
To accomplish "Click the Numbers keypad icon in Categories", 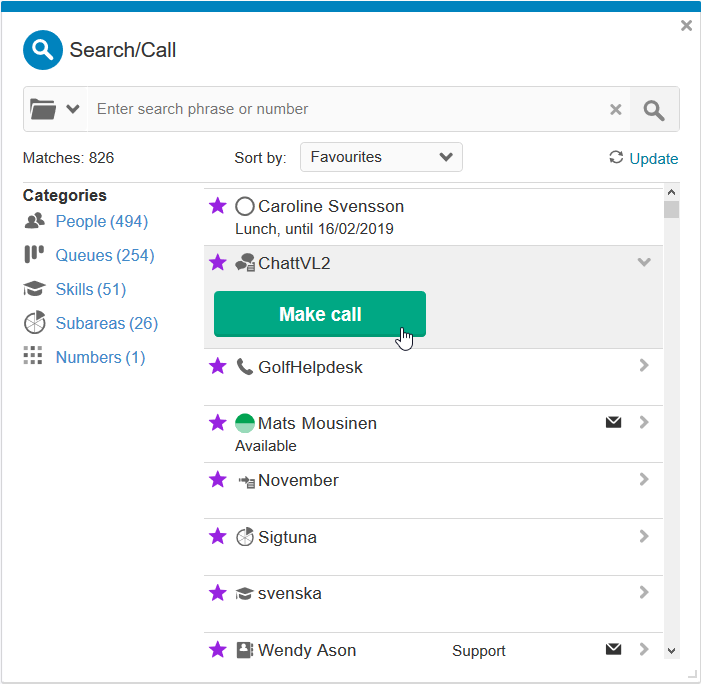I will coord(34,357).
